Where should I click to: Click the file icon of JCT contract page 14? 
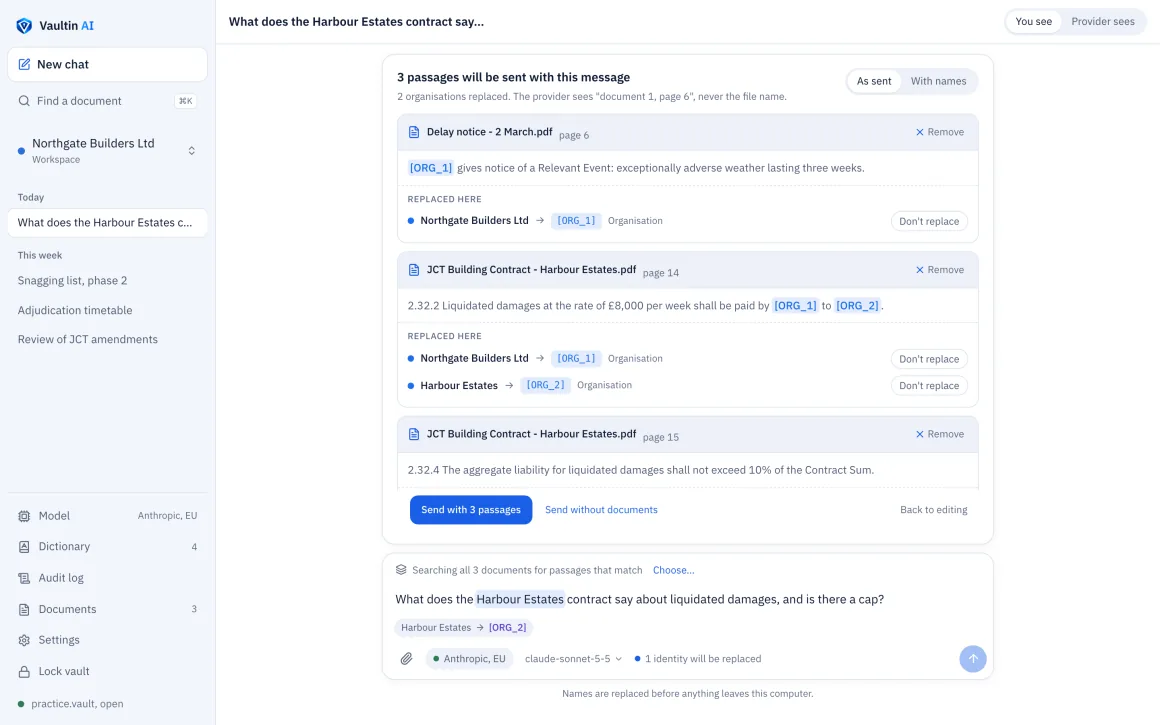click(x=414, y=270)
